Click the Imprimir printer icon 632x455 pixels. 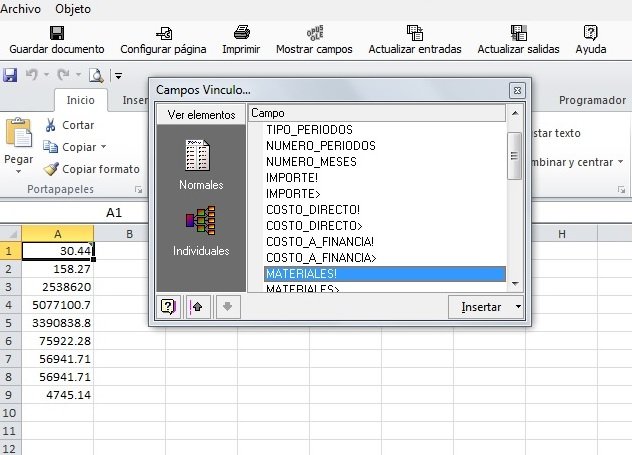click(241, 32)
